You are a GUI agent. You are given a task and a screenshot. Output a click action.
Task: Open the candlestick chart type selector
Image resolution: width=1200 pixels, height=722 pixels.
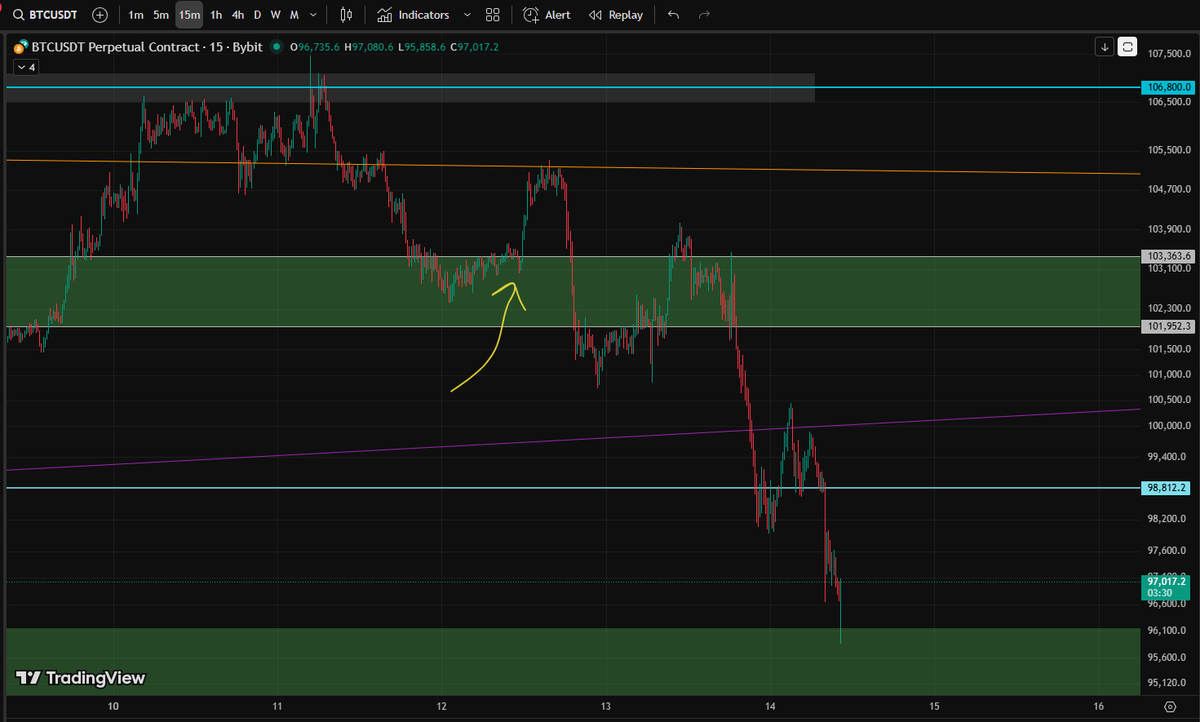[346, 15]
